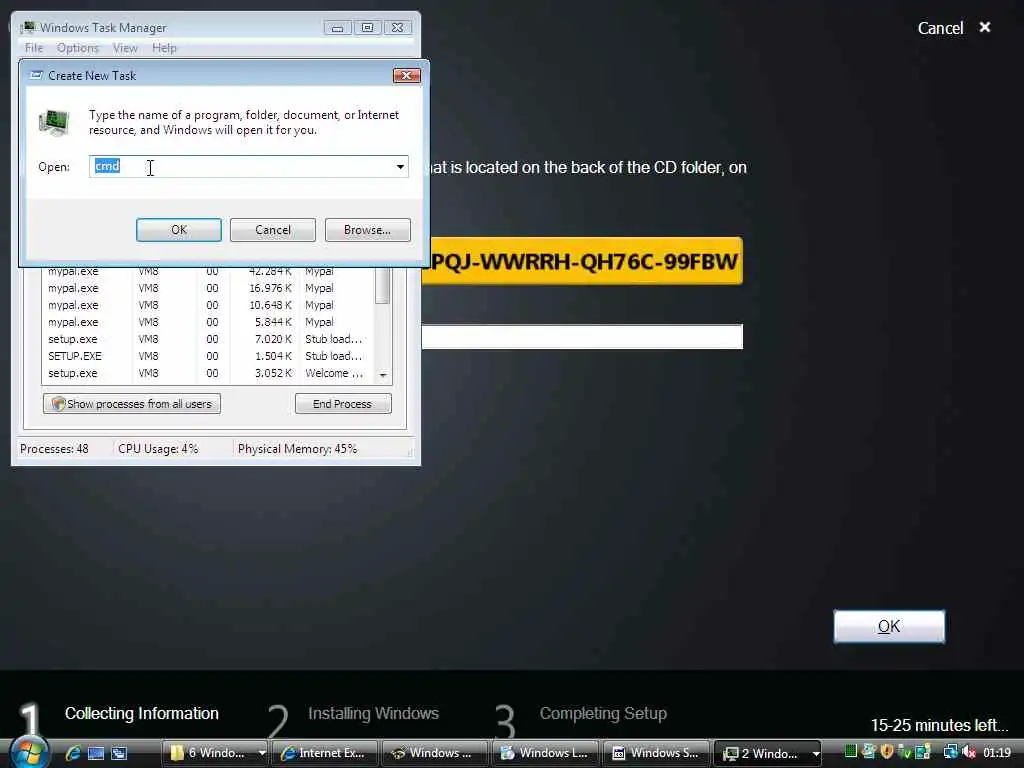
Task: Click Physical Memory: 45% in the status bar
Action: click(x=297, y=449)
